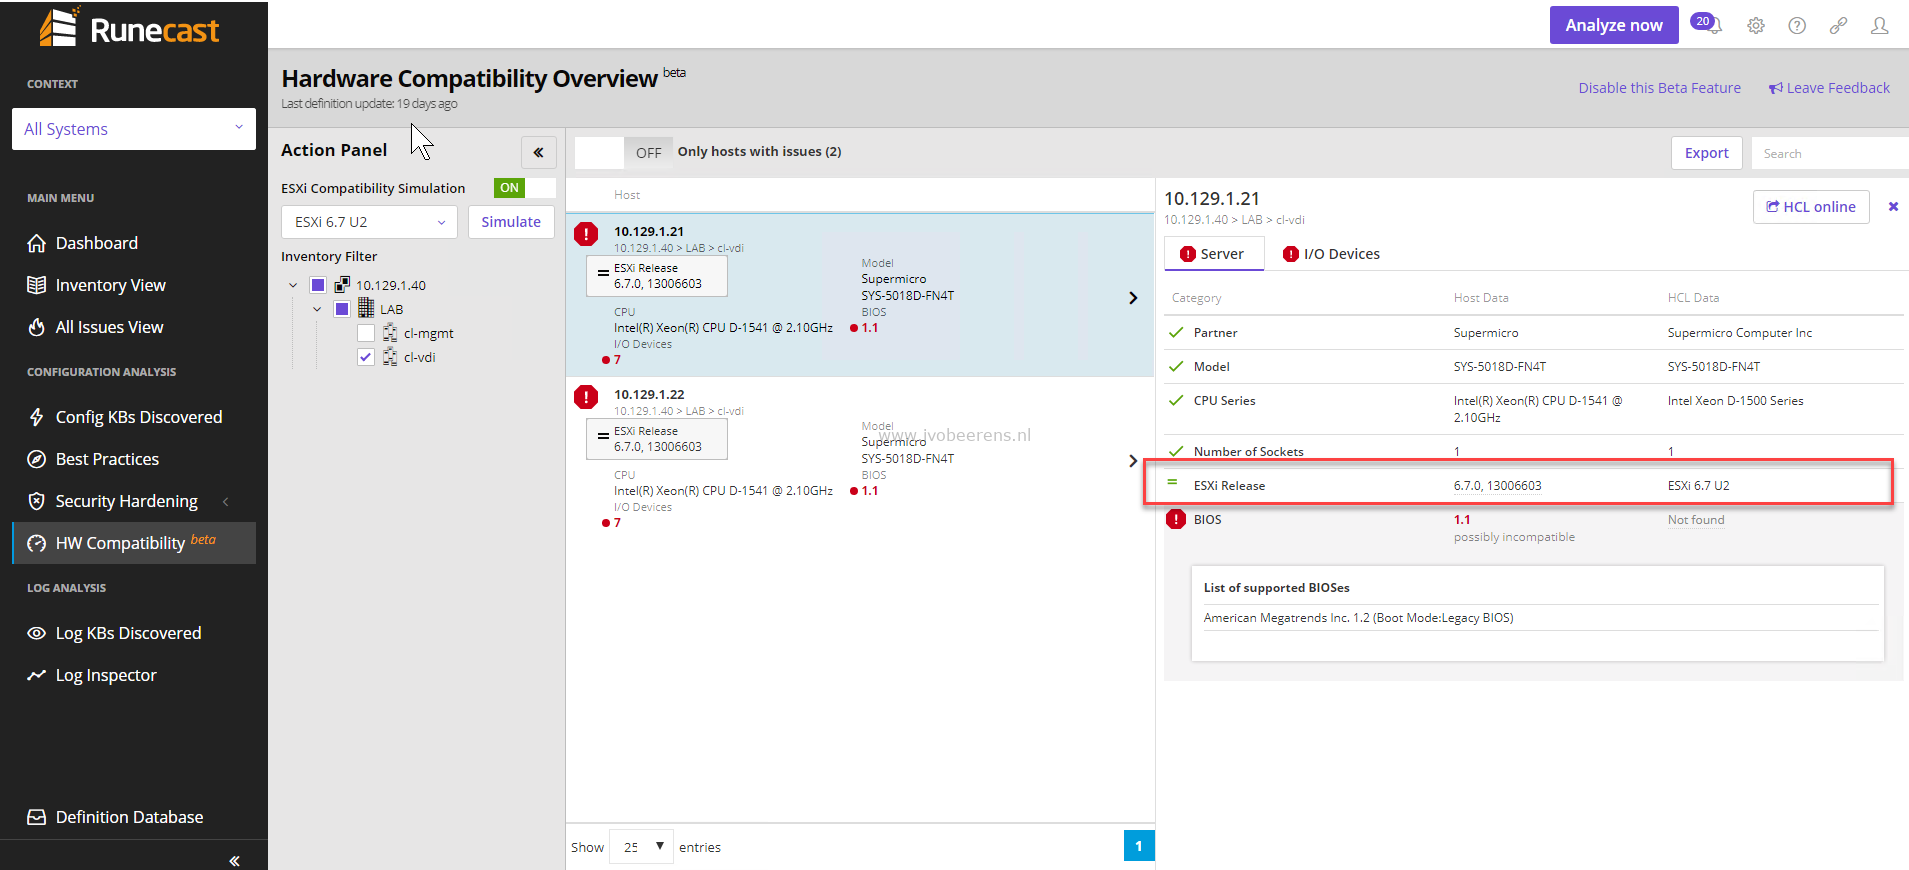Open the notifications bell with 20 badge
Screen dimensions: 1909x870
click(x=1706, y=24)
